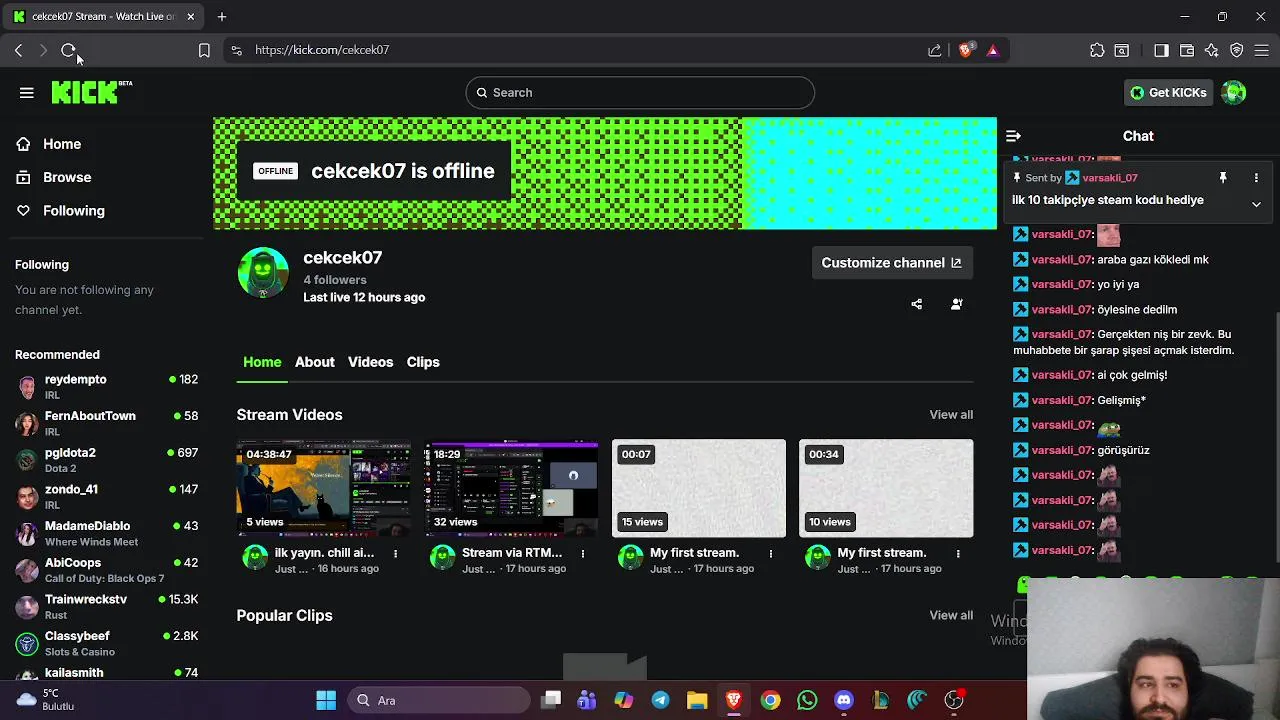Click the Brave VPN shield icon

(x=1237, y=50)
